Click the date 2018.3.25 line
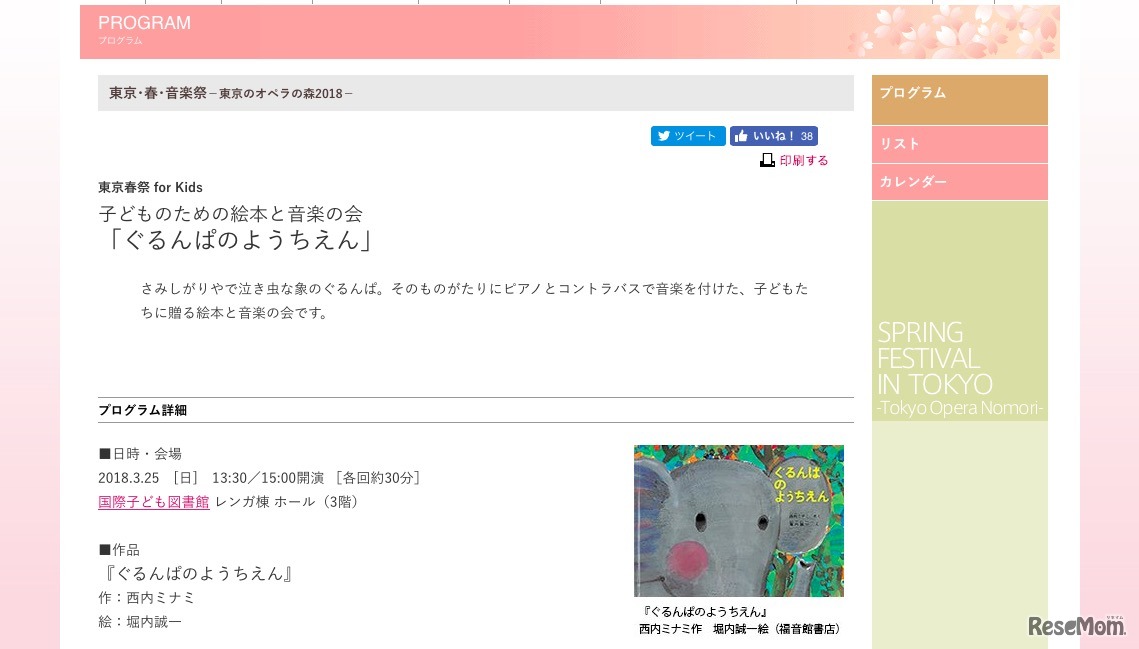1139x649 pixels. pyautogui.click(x=259, y=477)
